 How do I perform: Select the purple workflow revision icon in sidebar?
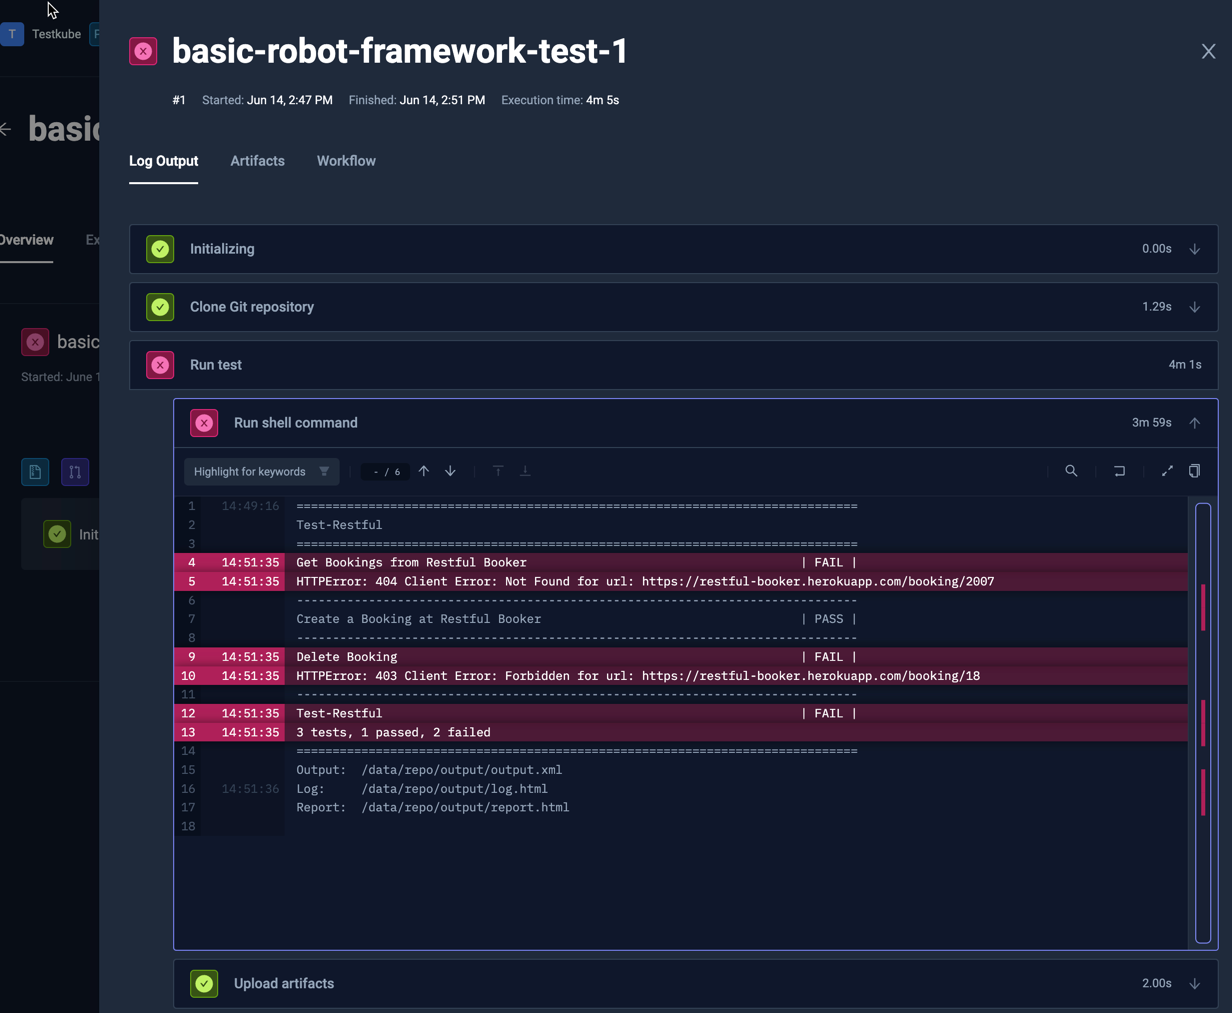click(x=75, y=471)
